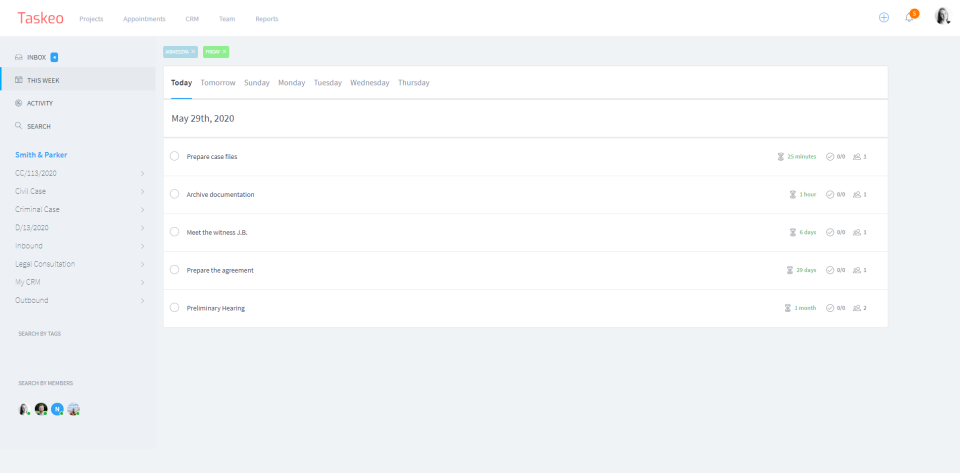The width and height of the screenshot is (960, 473).
Task: Click members icon on Archive documentation
Action: pyautogui.click(x=857, y=195)
